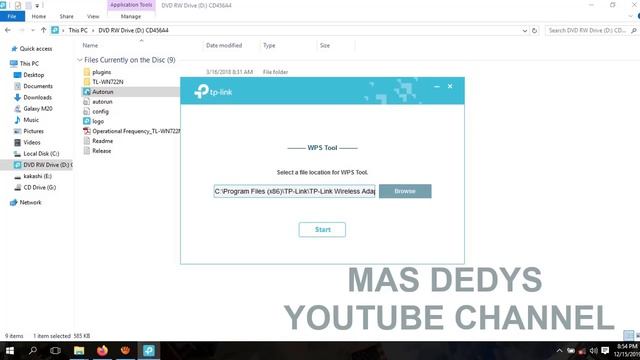Open Firefox from the taskbar

point(102,351)
